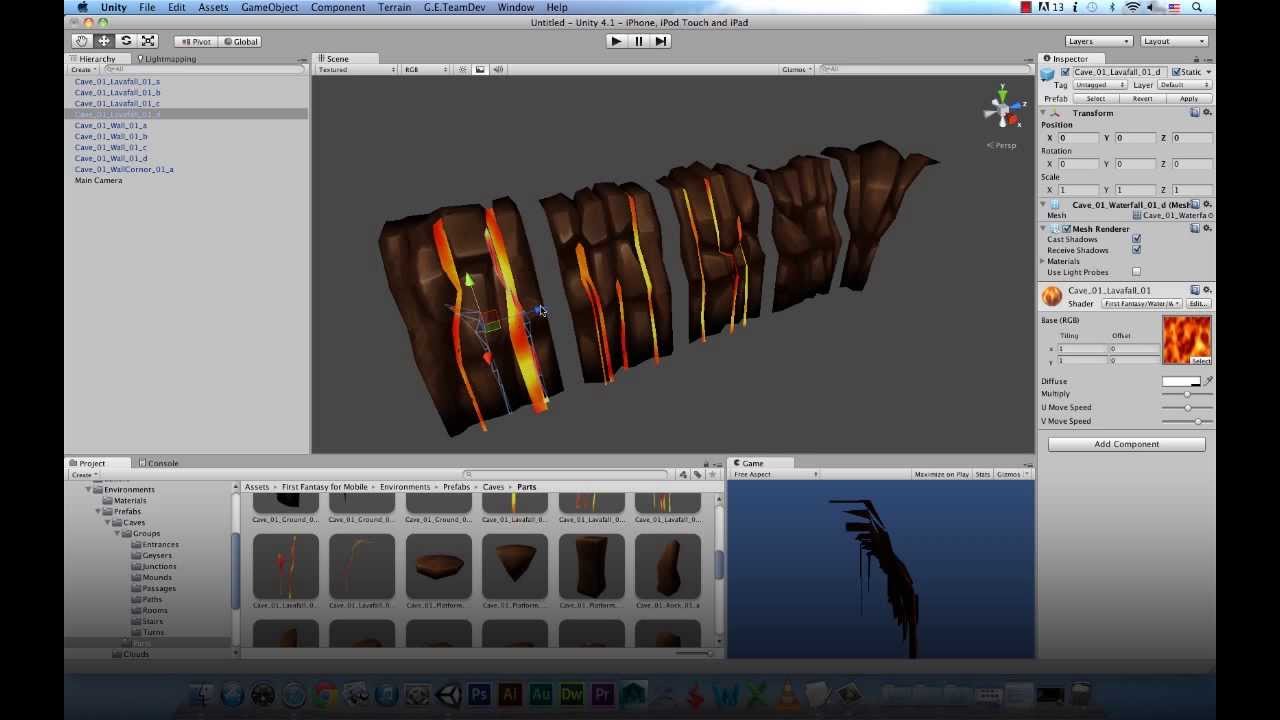Image resolution: width=1280 pixels, height=720 pixels.
Task: Open the material Cave_01_Lavafall_01 gear menu
Action: click(x=1207, y=290)
